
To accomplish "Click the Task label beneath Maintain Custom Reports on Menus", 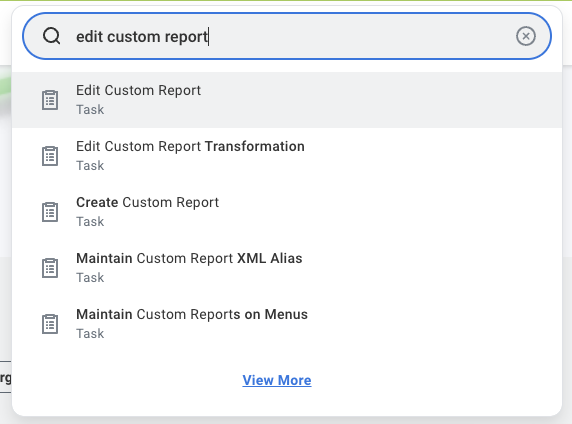I will [x=90, y=334].
